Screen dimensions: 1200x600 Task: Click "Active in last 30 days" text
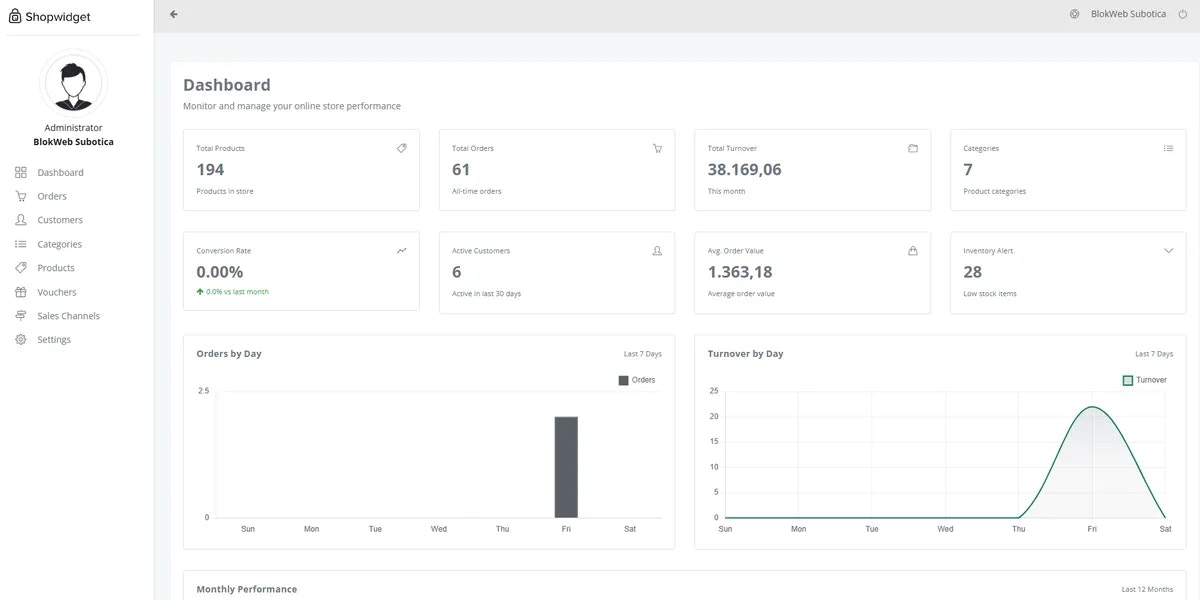[x=486, y=294]
